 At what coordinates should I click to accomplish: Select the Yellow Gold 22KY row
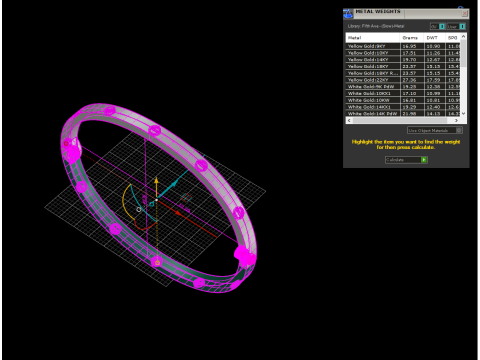[403, 80]
